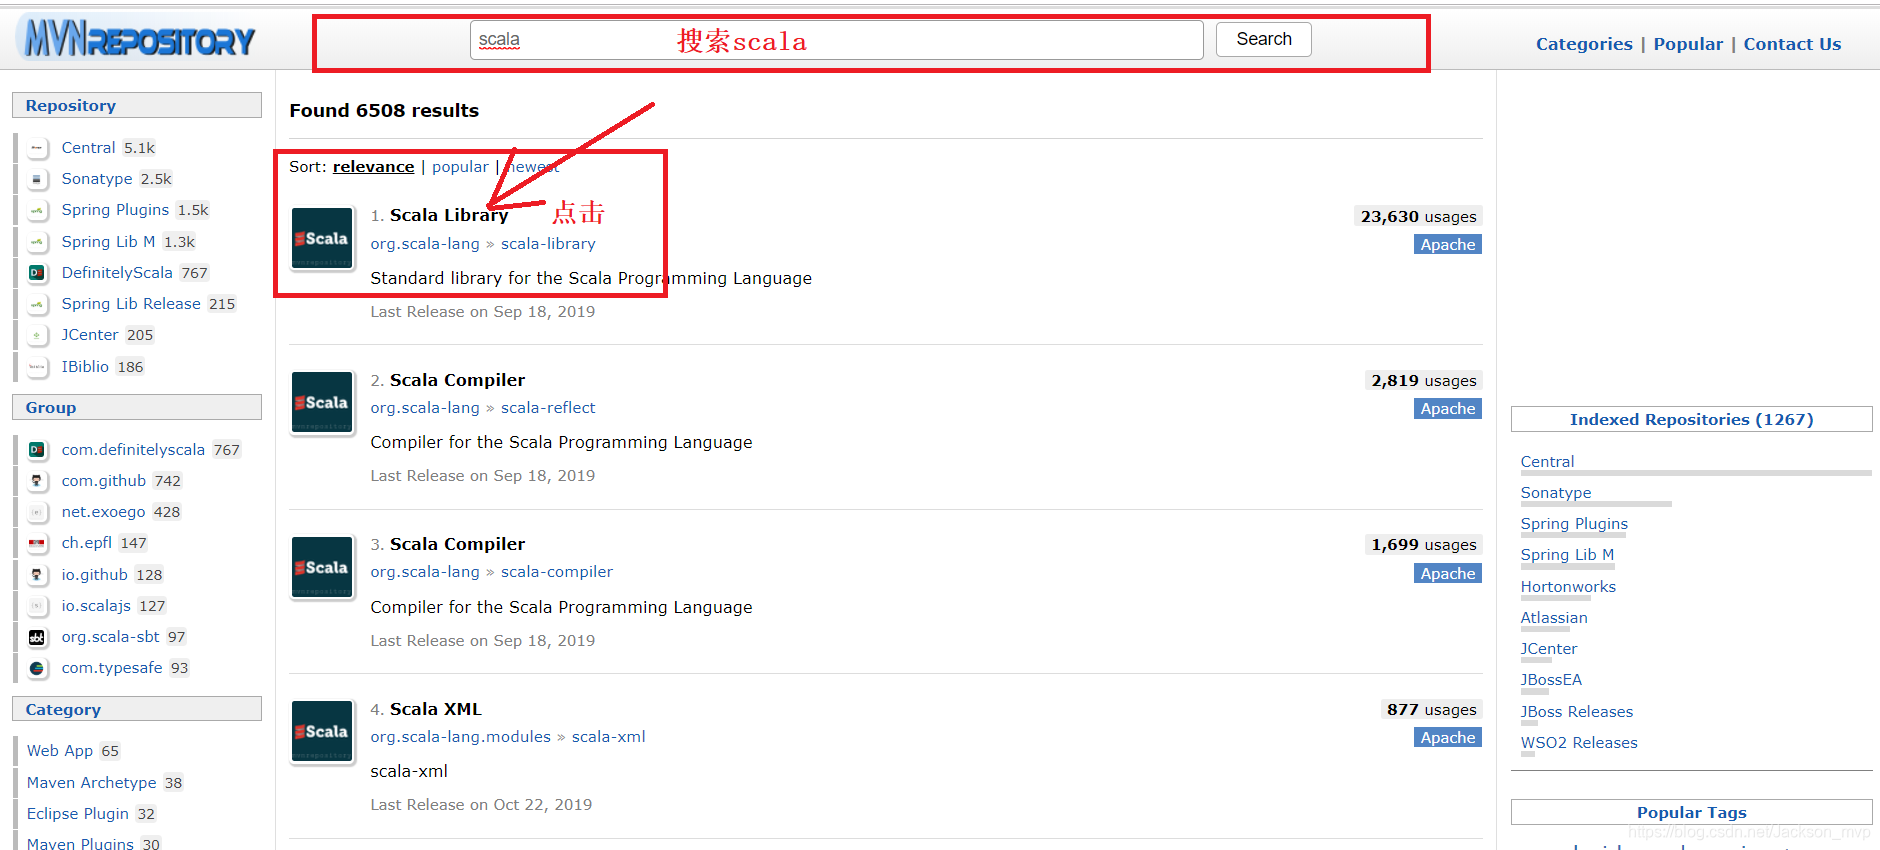The image size is (1880, 850).
Task: Select the Web App category
Action: point(60,751)
